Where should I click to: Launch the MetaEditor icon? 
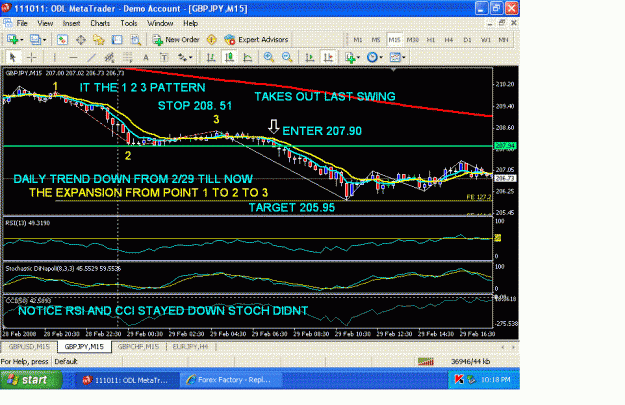point(211,39)
